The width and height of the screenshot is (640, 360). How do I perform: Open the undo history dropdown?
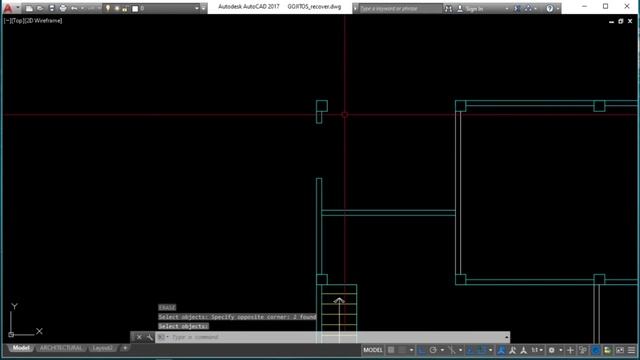point(82,8)
